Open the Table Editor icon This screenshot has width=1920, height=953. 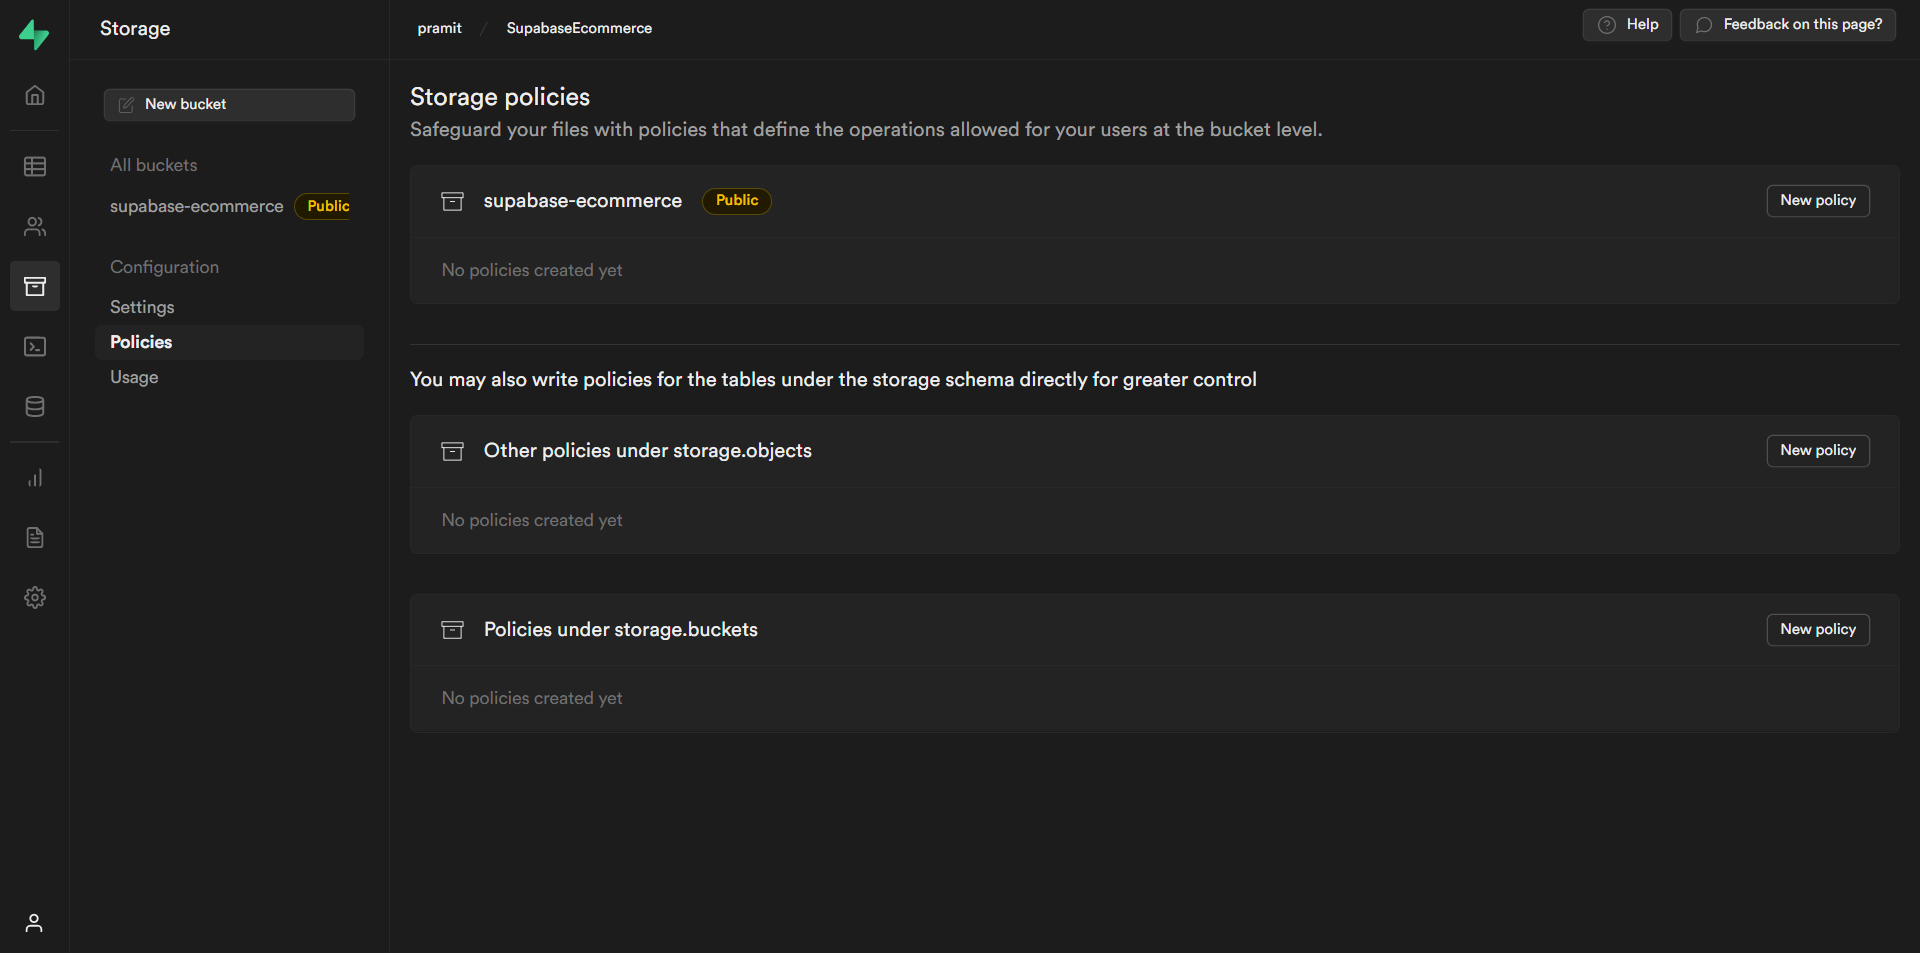35,166
